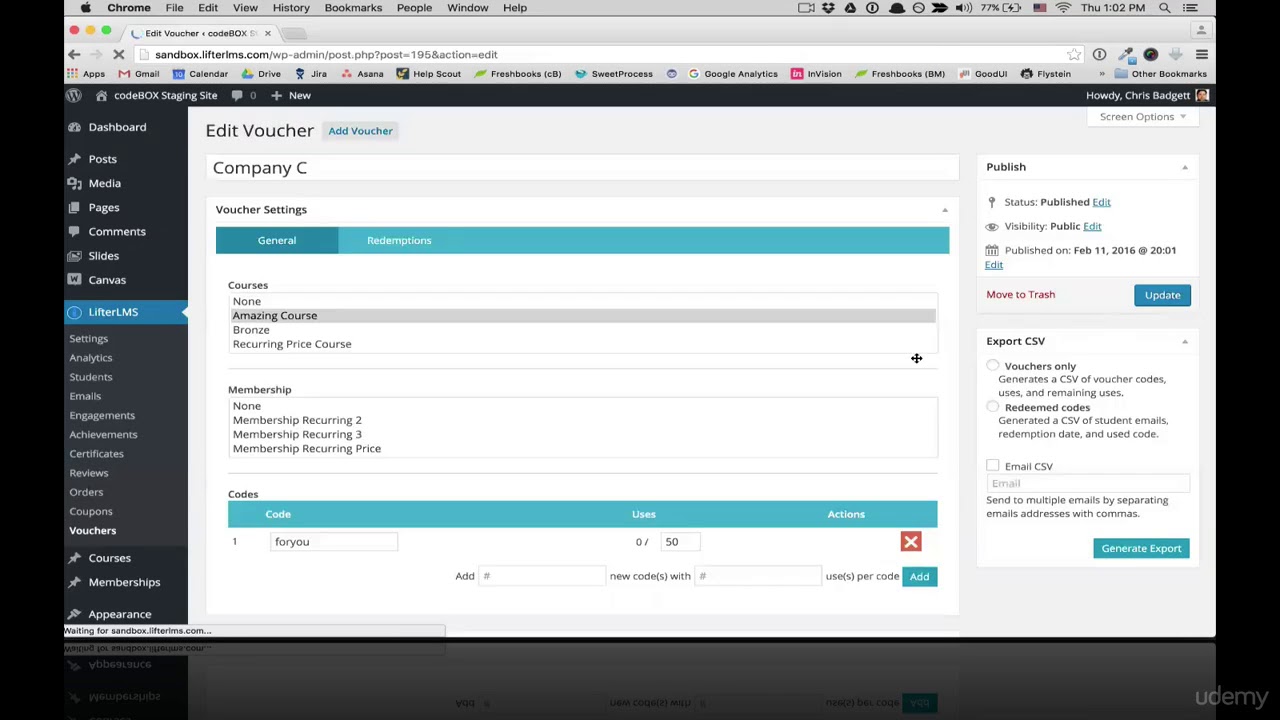This screenshot has width=1280, height=720.
Task: Click the Email address field
Action: point(1088,484)
